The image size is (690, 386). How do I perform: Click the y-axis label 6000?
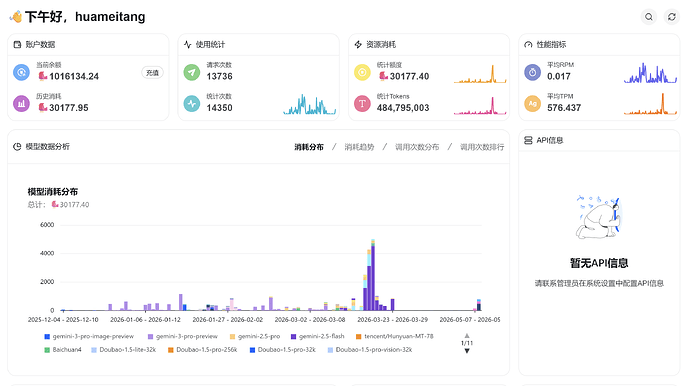pos(47,225)
